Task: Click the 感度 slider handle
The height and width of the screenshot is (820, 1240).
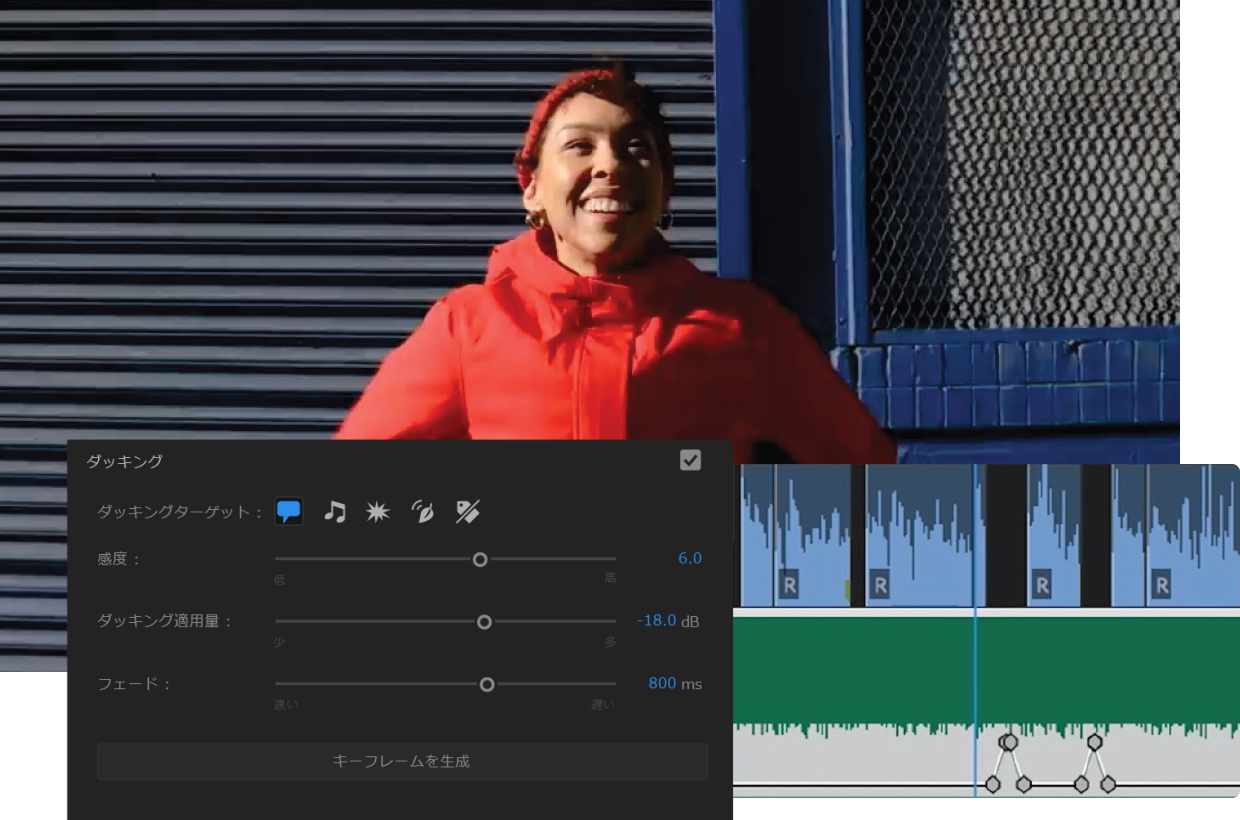Action: (x=480, y=559)
